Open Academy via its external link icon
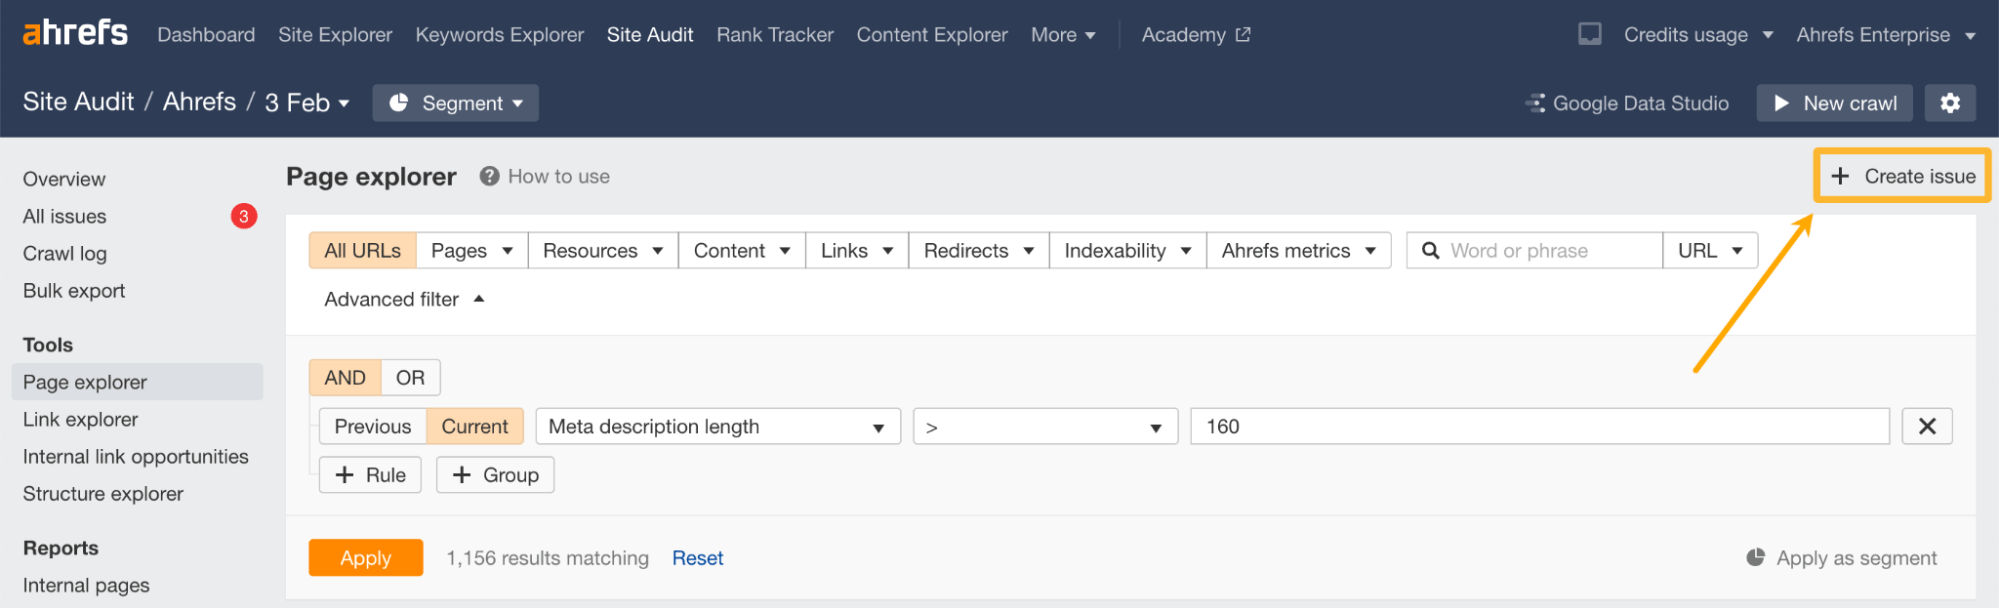 (1243, 33)
